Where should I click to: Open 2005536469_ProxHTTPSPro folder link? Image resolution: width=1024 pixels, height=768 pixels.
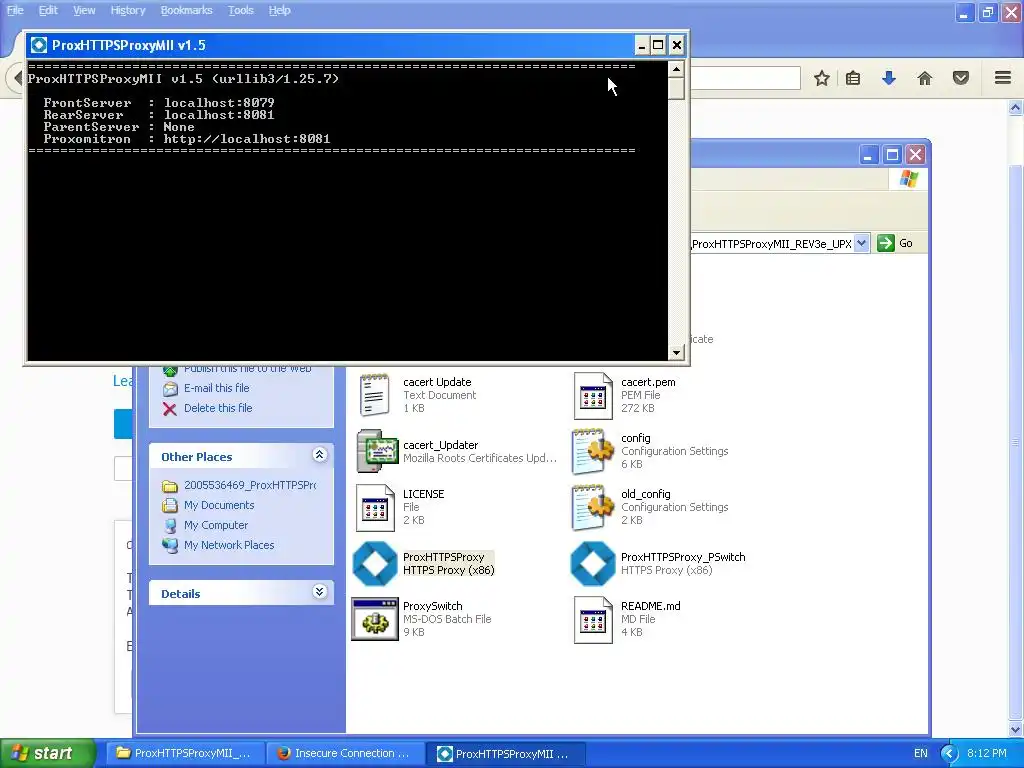[x=250, y=485]
